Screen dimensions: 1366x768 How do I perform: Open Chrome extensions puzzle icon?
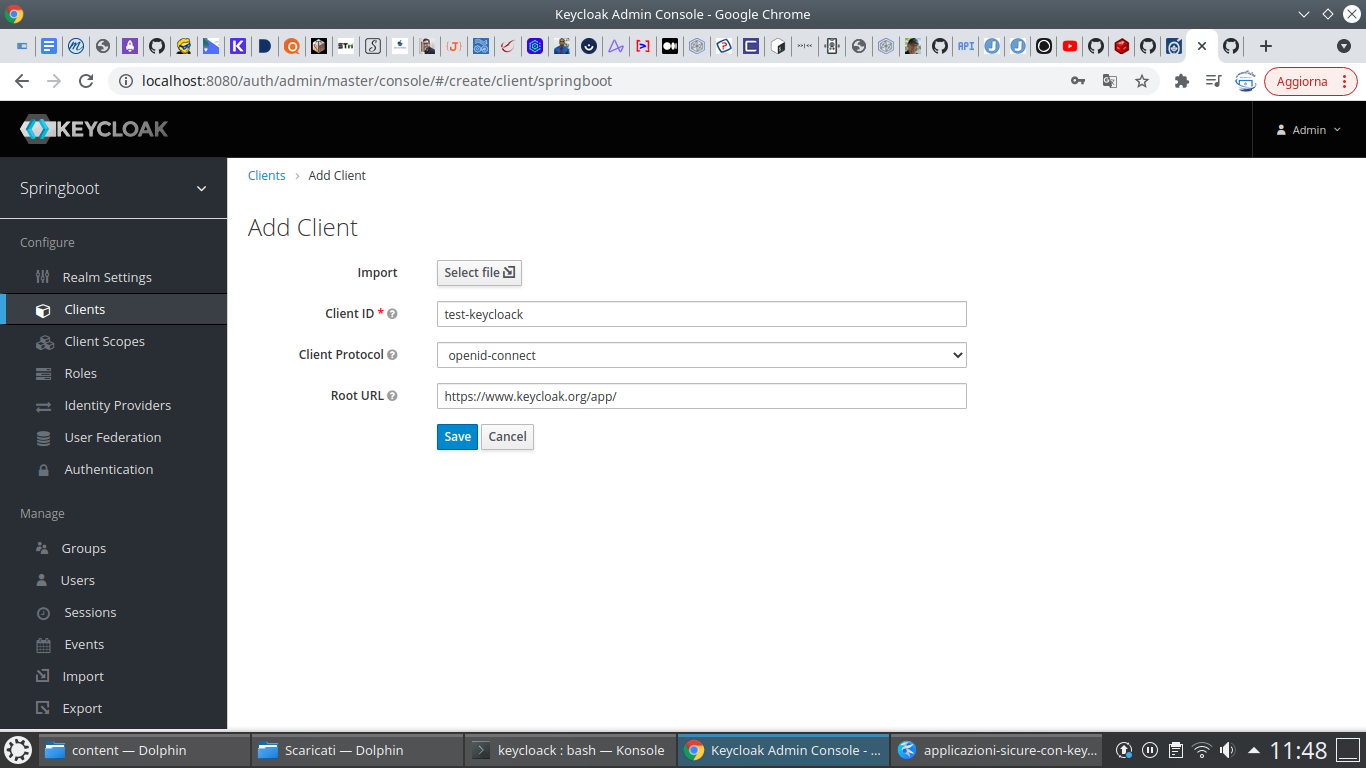point(1182,81)
